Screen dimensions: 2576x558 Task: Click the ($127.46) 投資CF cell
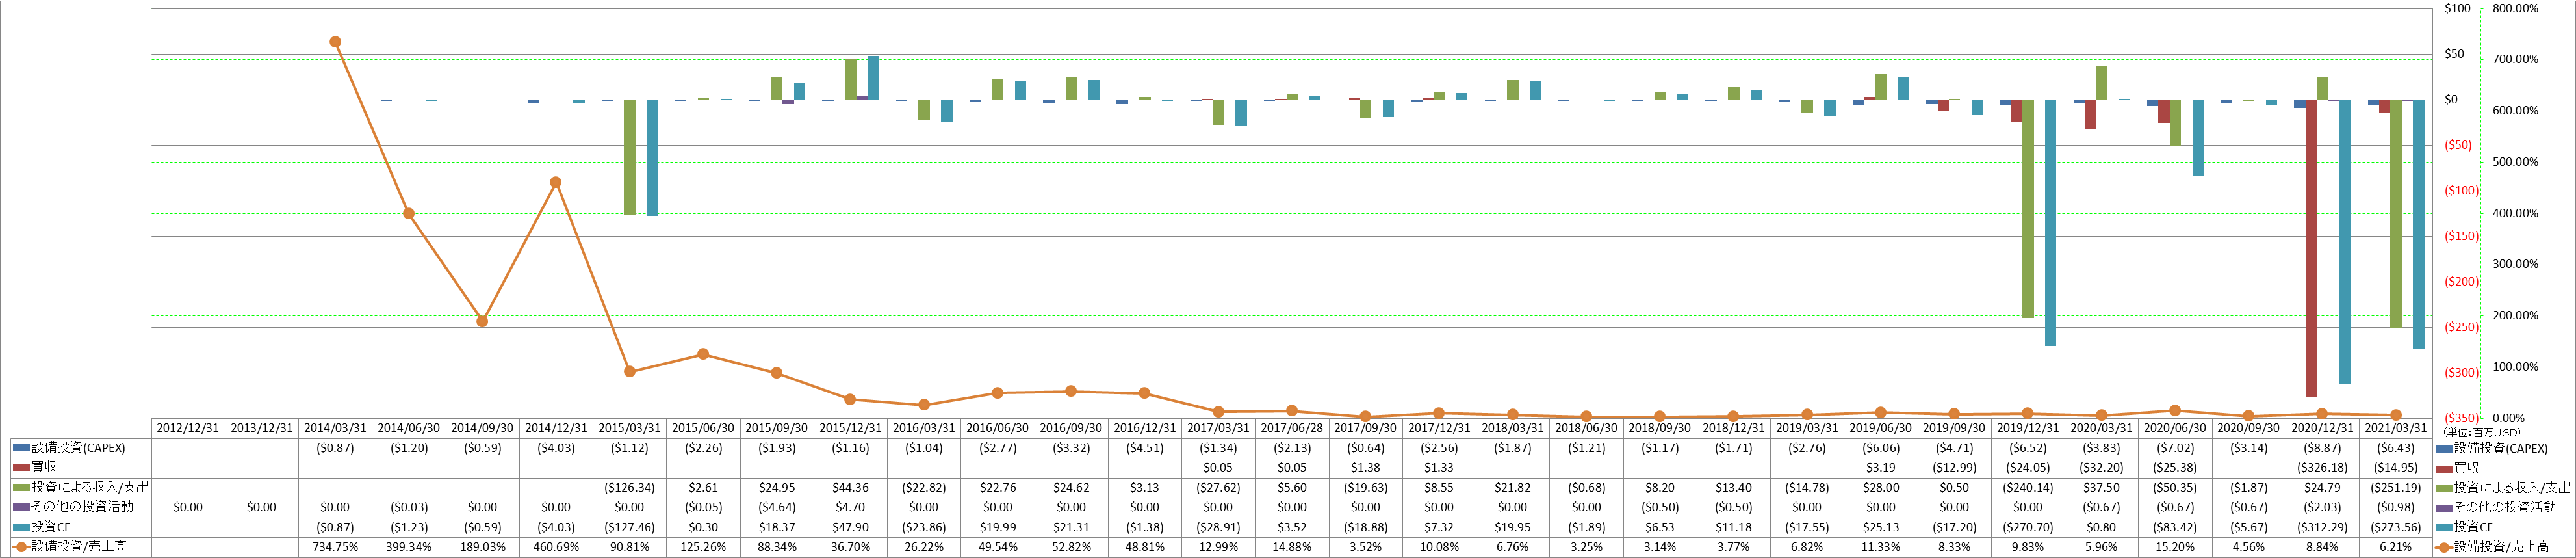(x=629, y=527)
